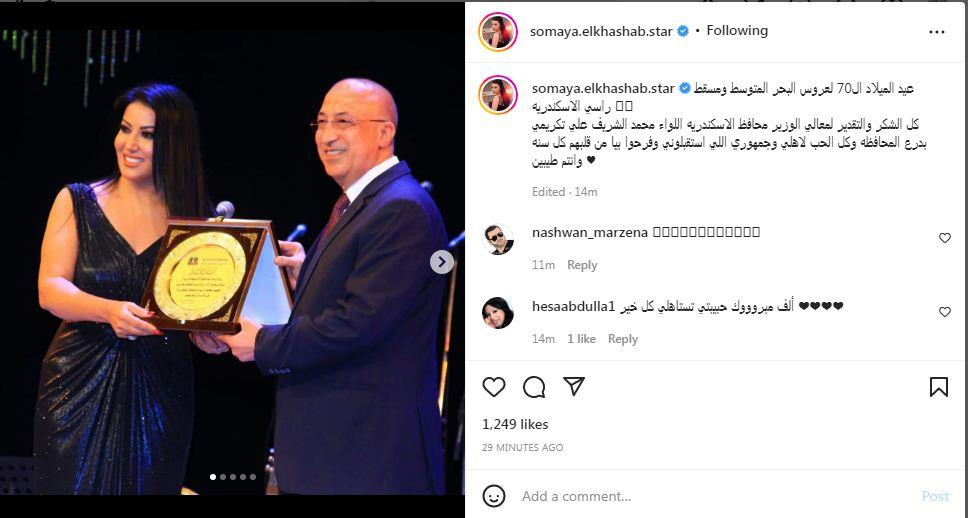Save post with bookmark icon

[938, 387]
